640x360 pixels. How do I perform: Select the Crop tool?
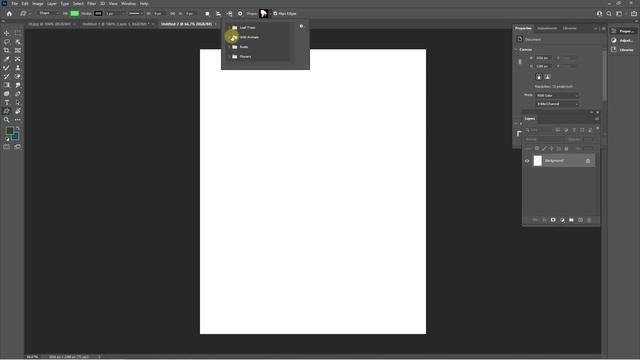pyautogui.click(x=7, y=50)
